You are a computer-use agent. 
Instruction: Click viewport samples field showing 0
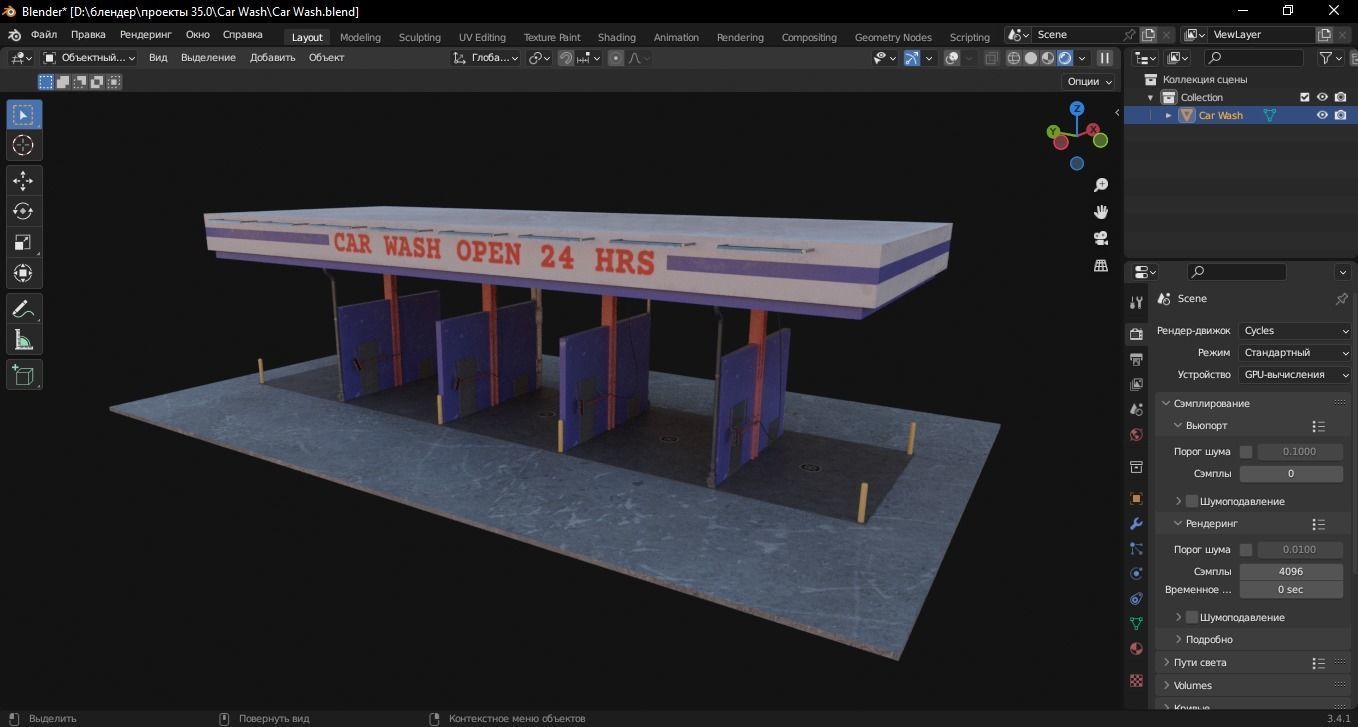pos(1291,474)
